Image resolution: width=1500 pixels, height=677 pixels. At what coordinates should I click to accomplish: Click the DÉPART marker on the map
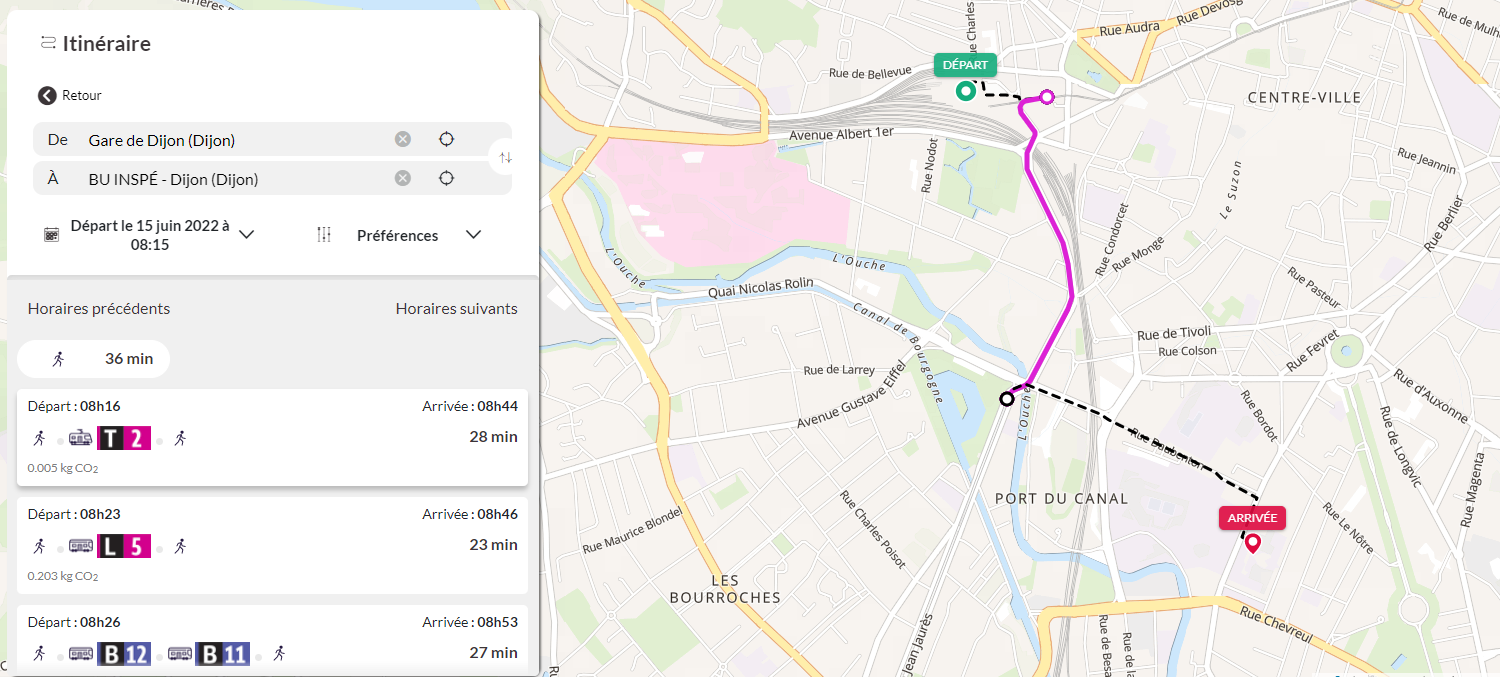(x=965, y=65)
